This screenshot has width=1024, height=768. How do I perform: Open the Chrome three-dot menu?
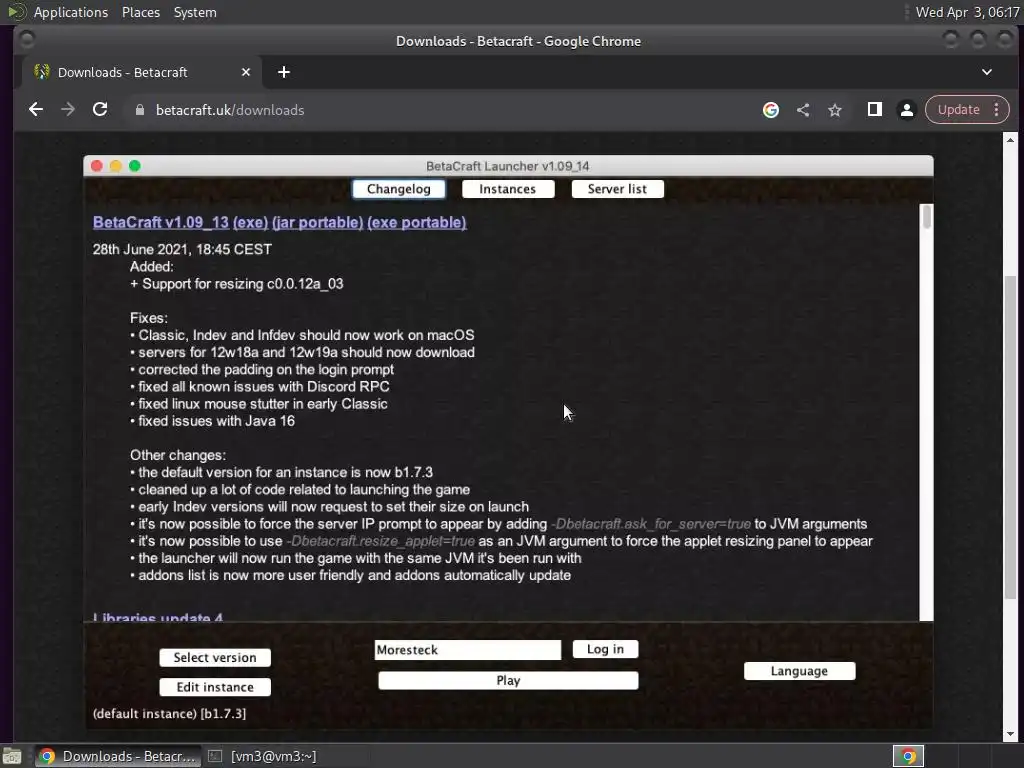997,110
